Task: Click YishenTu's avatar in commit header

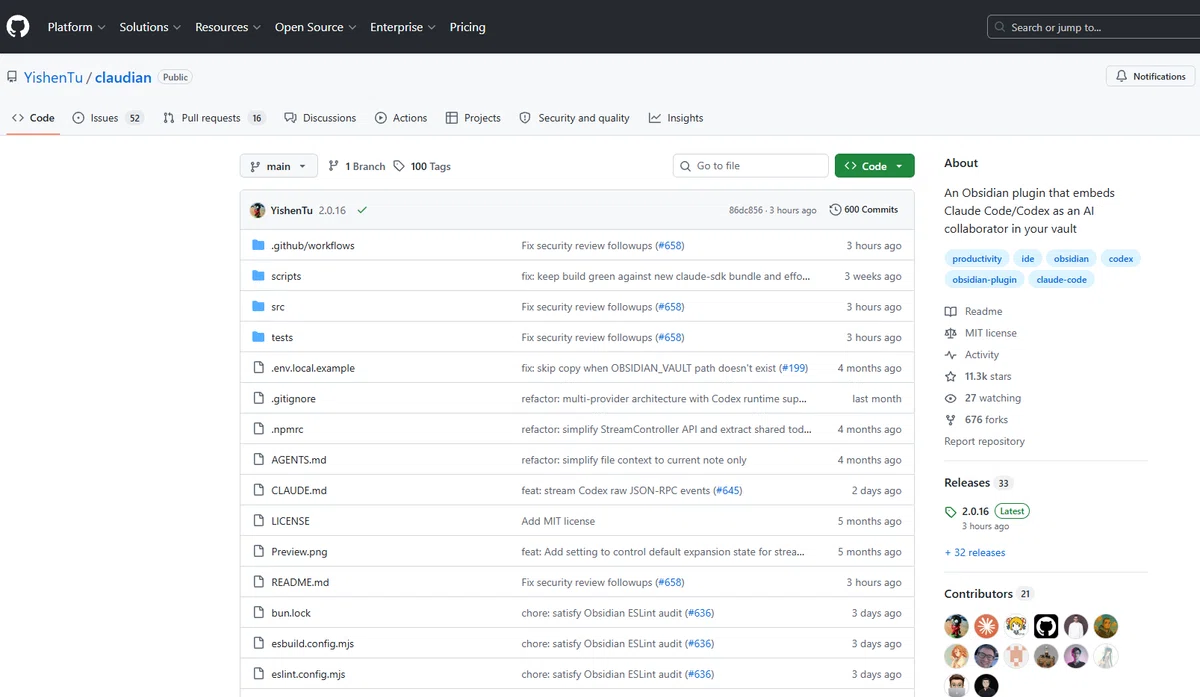Action: [258, 210]
